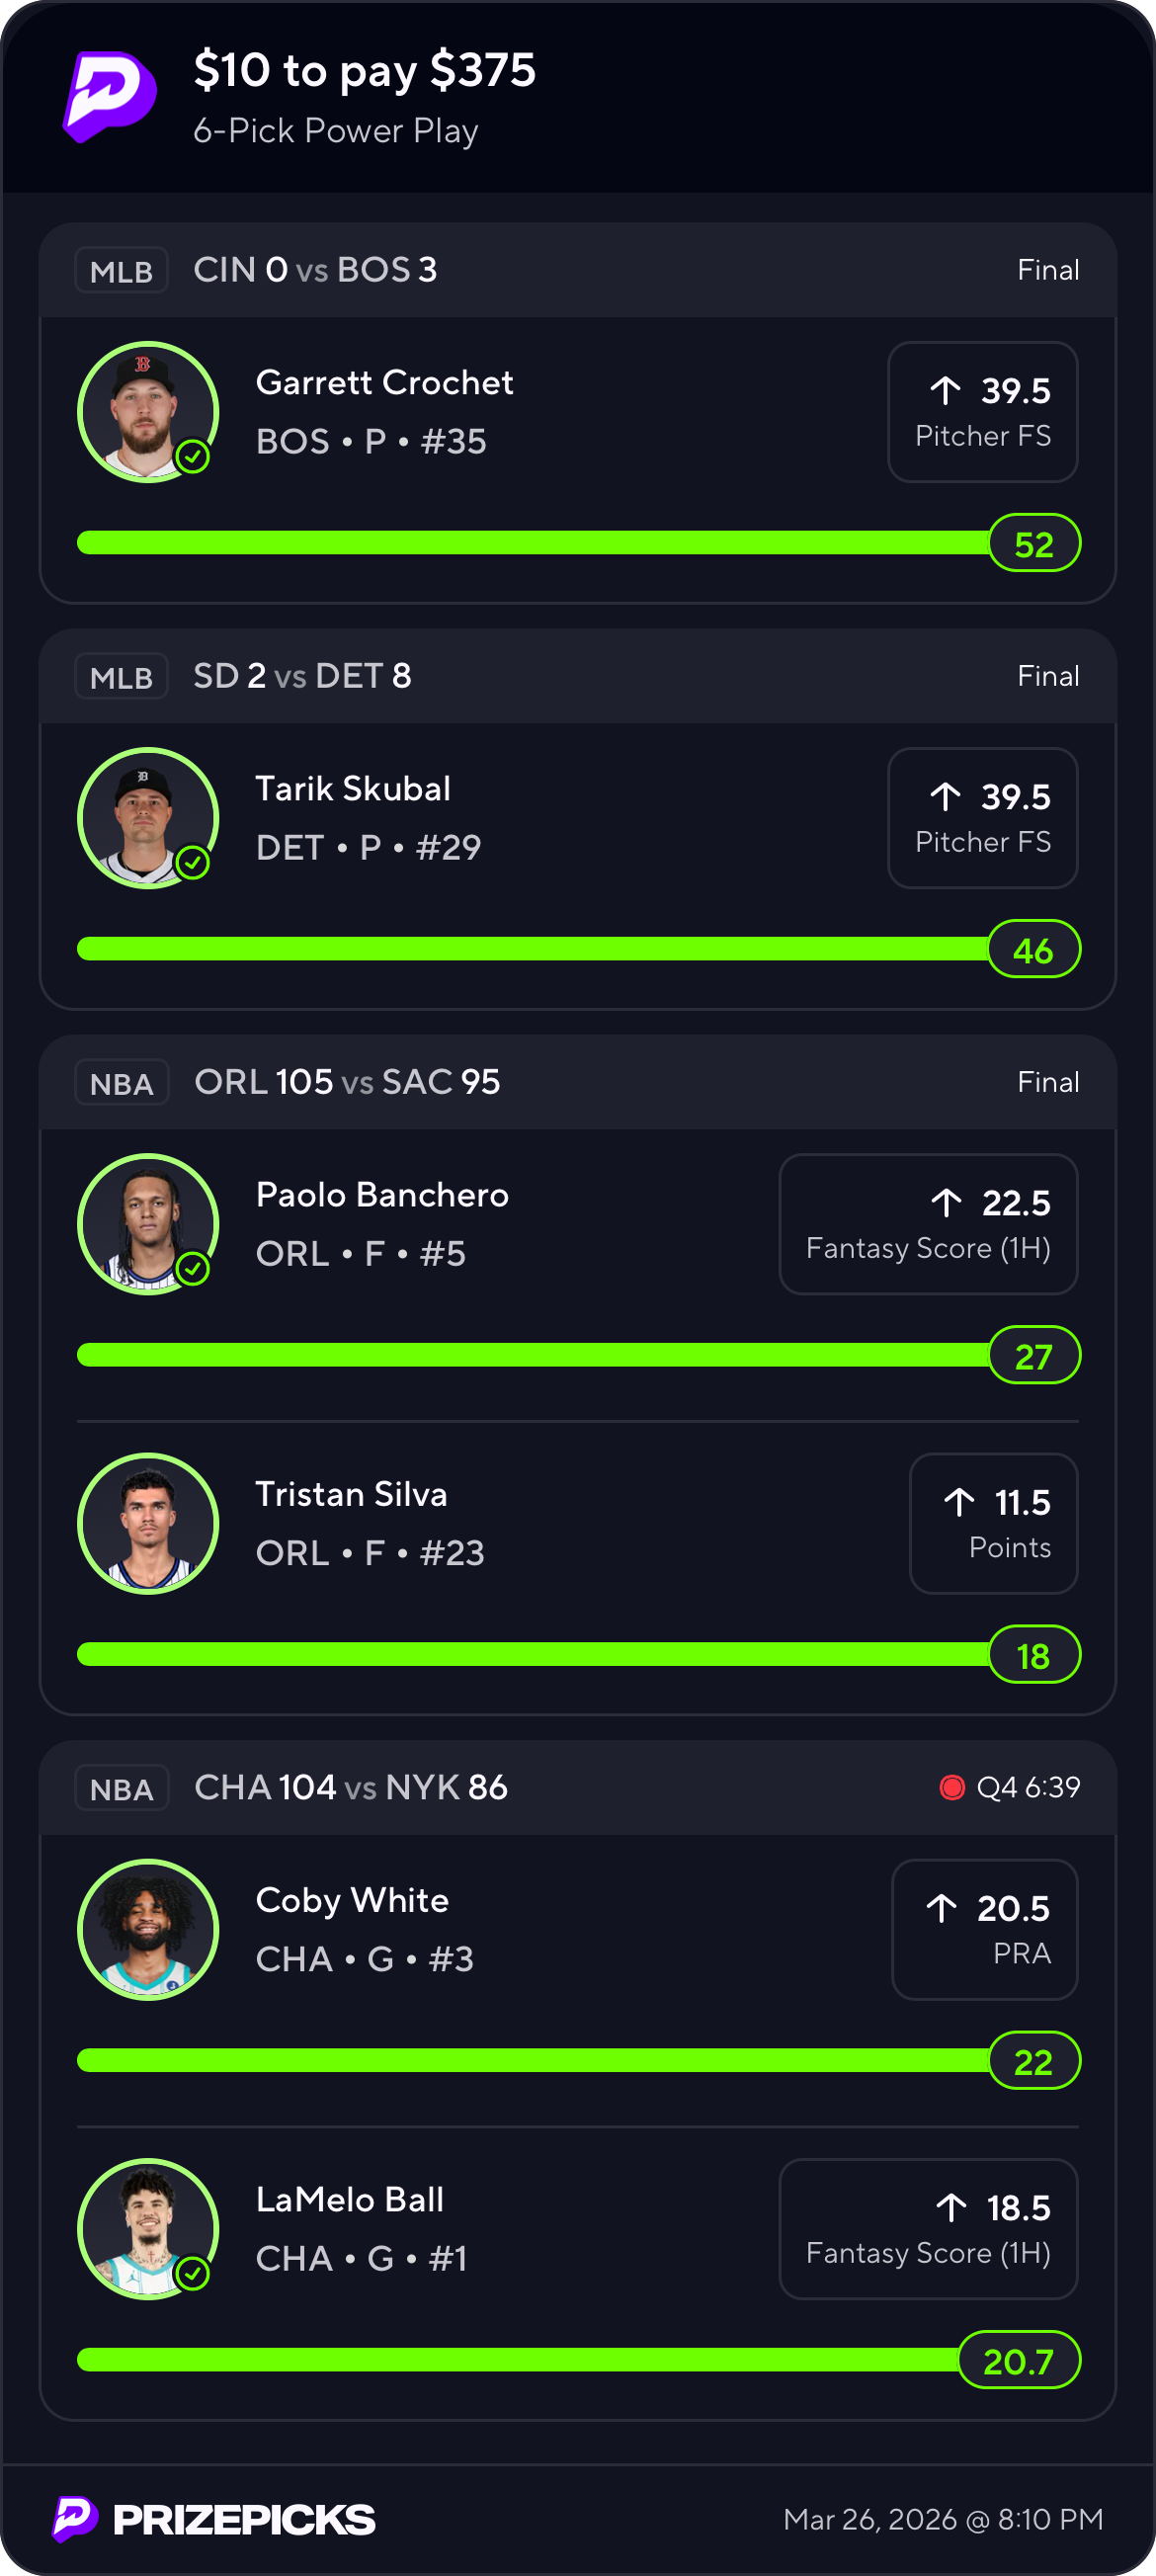Click the purple PrizePicks logo at top
Screen dimensions: 1156x2576
(110, 96)
